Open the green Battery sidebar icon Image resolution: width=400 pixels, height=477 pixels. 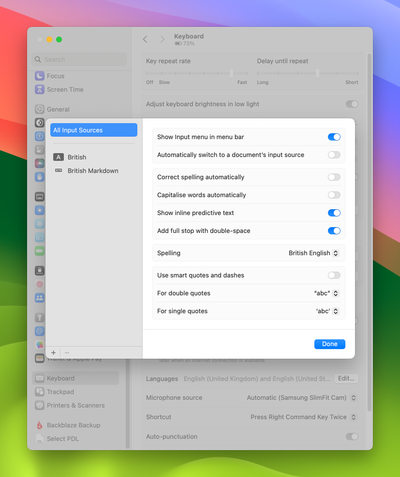pyautogui.click(x=40, y=251)
